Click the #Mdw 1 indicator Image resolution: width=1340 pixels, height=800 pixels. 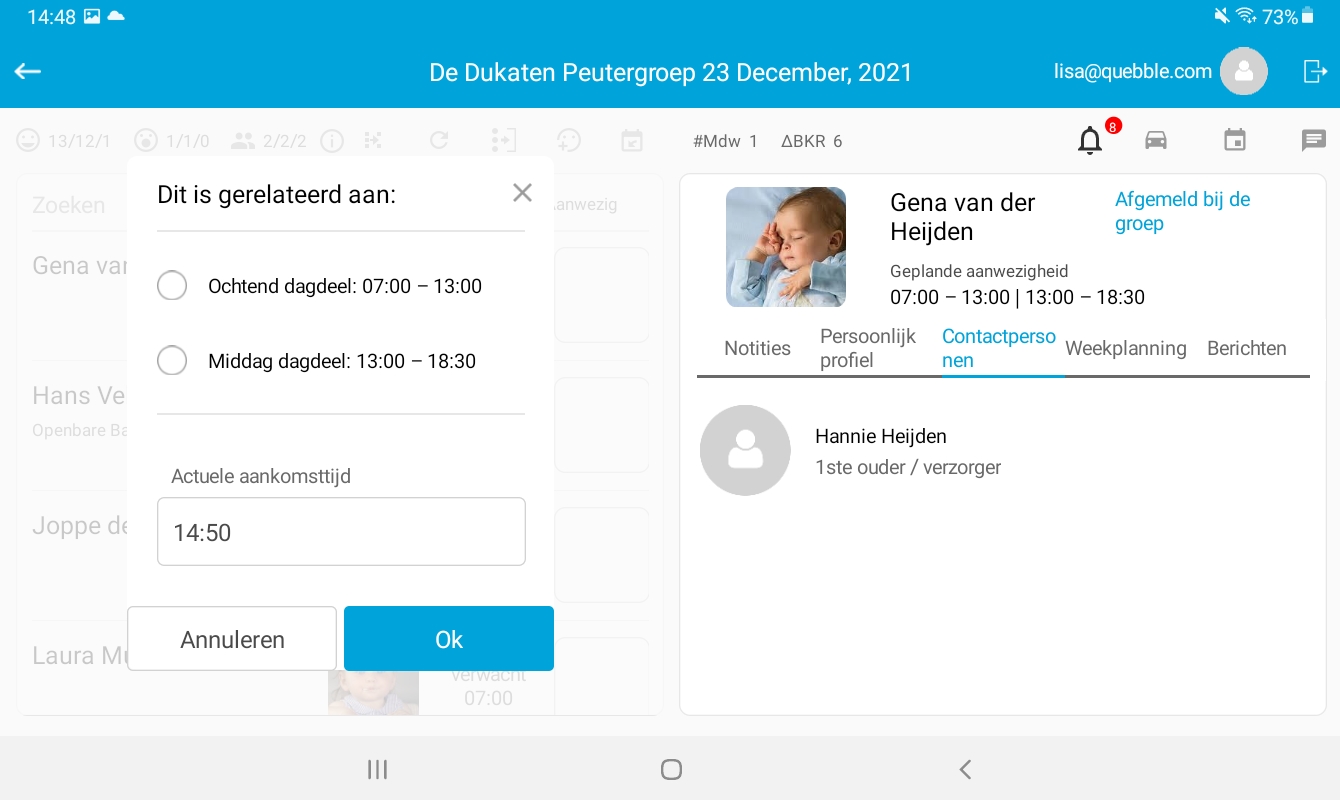coord(725,141)
